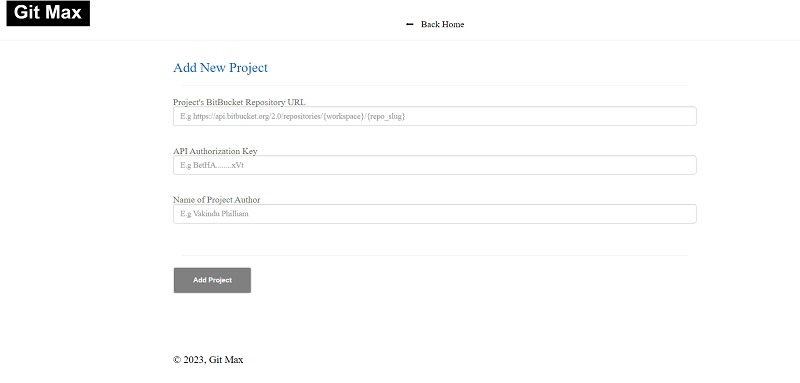Go to Back Home link
Viewport: 800px width, 383px height.
click(x=442, y=24)
